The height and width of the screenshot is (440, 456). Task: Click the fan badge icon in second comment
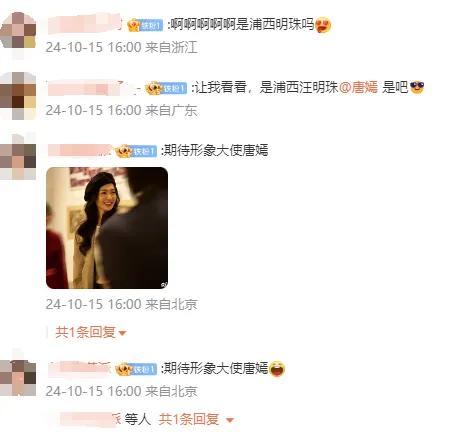[x=166, y=88]
